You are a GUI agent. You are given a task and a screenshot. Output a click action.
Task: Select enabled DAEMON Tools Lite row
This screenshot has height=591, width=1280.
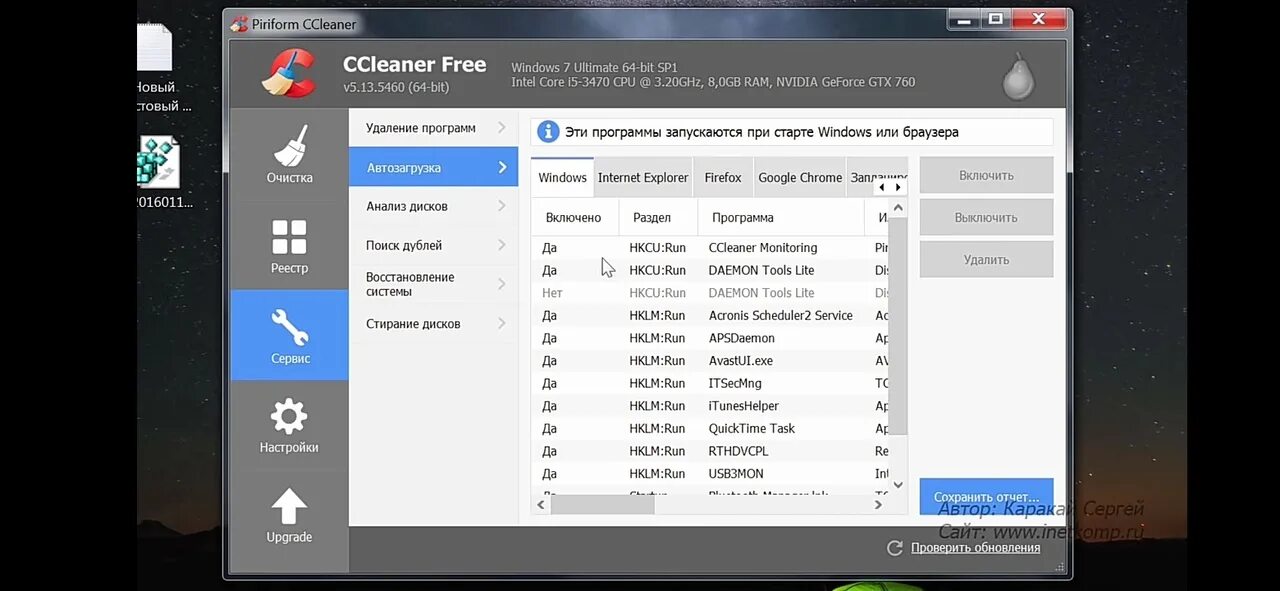(710, 270)
